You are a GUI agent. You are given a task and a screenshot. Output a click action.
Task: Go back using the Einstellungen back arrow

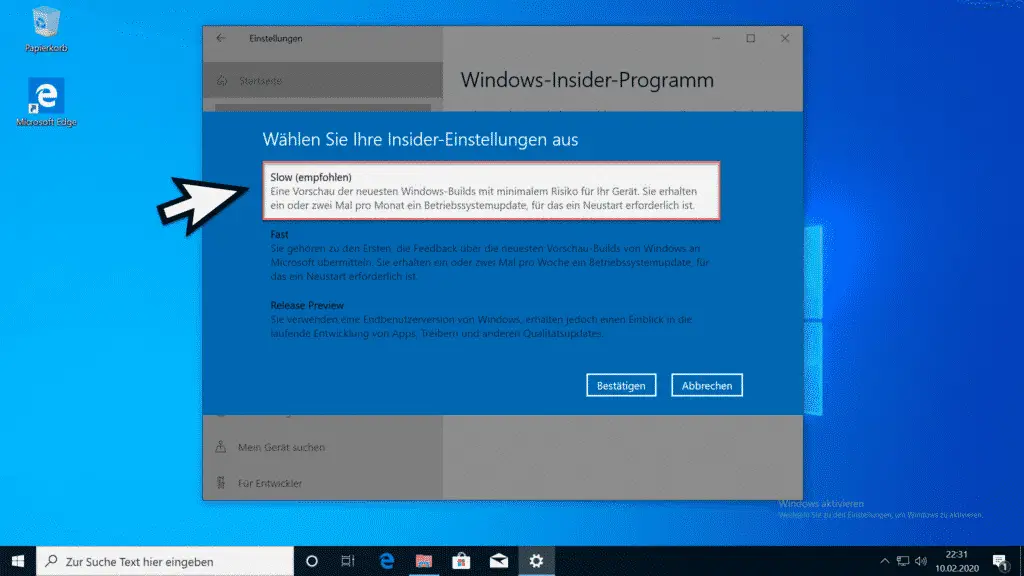click(221, 38)
